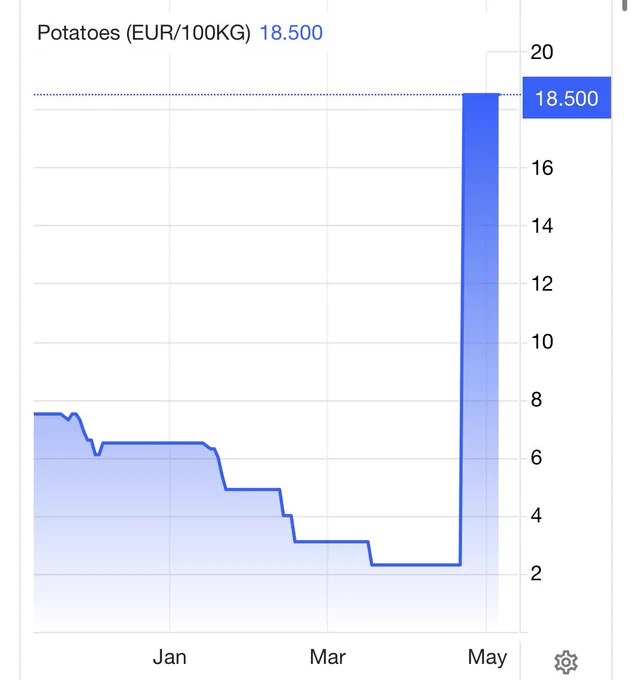This screenshot has height=680, width=632.
Task: Click the scrollbar handle at the top right
Action: (625, 5)
